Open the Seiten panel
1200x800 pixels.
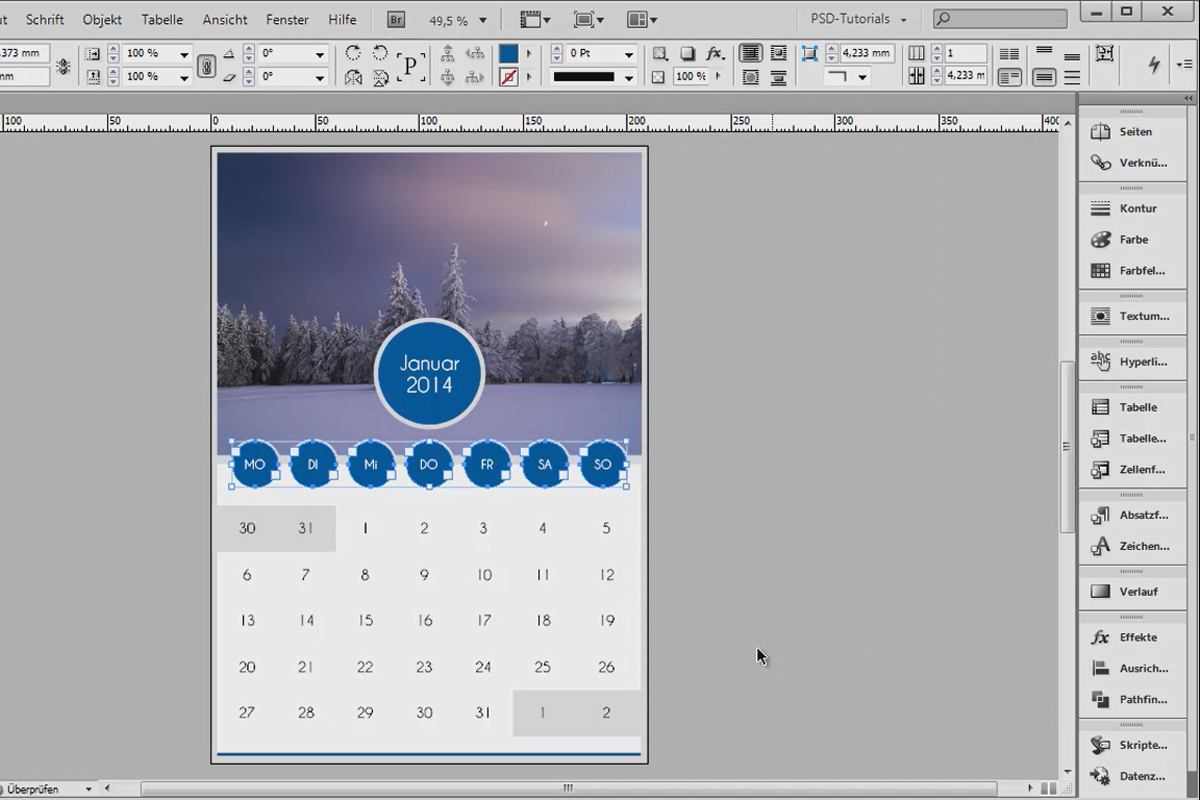[1130, 132]
